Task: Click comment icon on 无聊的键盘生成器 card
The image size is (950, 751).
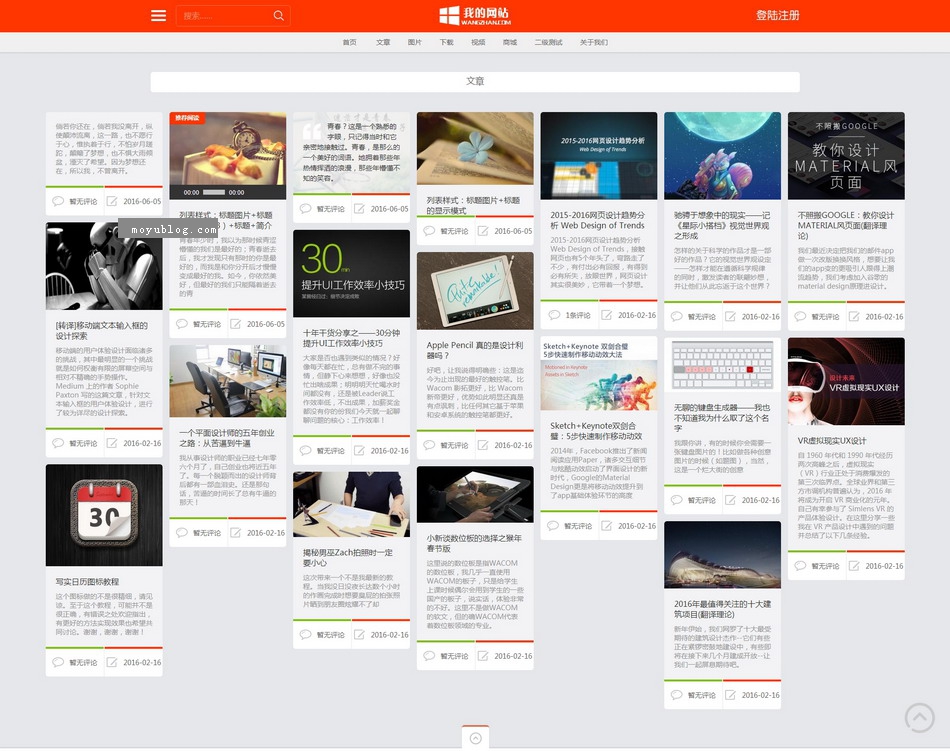Action: (x=677, y=500)
